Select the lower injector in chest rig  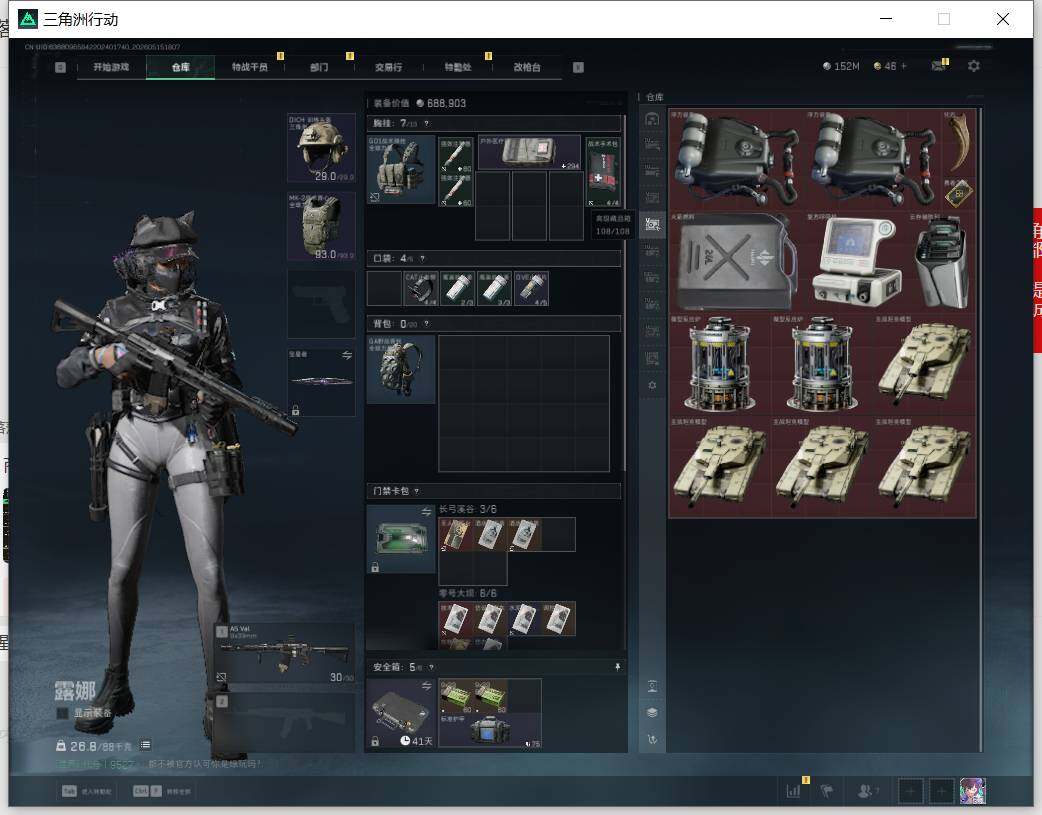[456, 189]
